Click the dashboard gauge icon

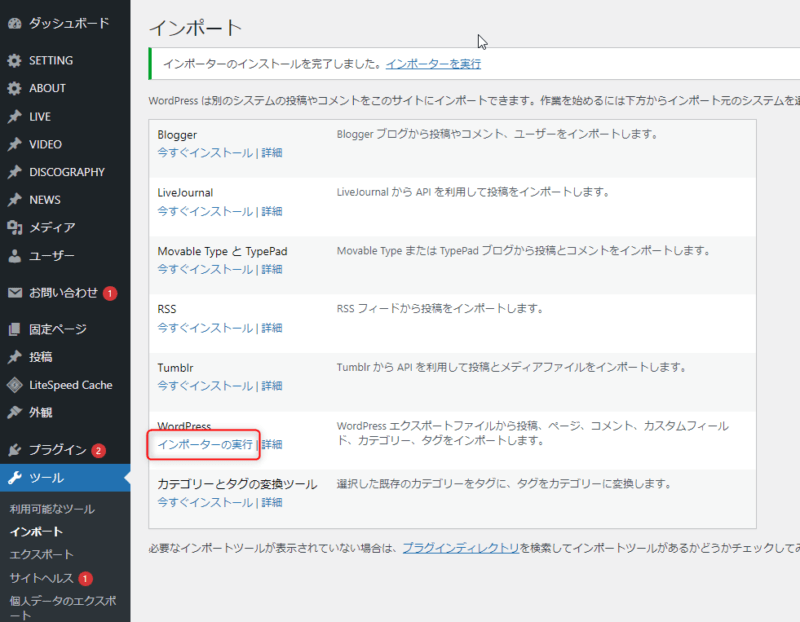pos(14,23)
